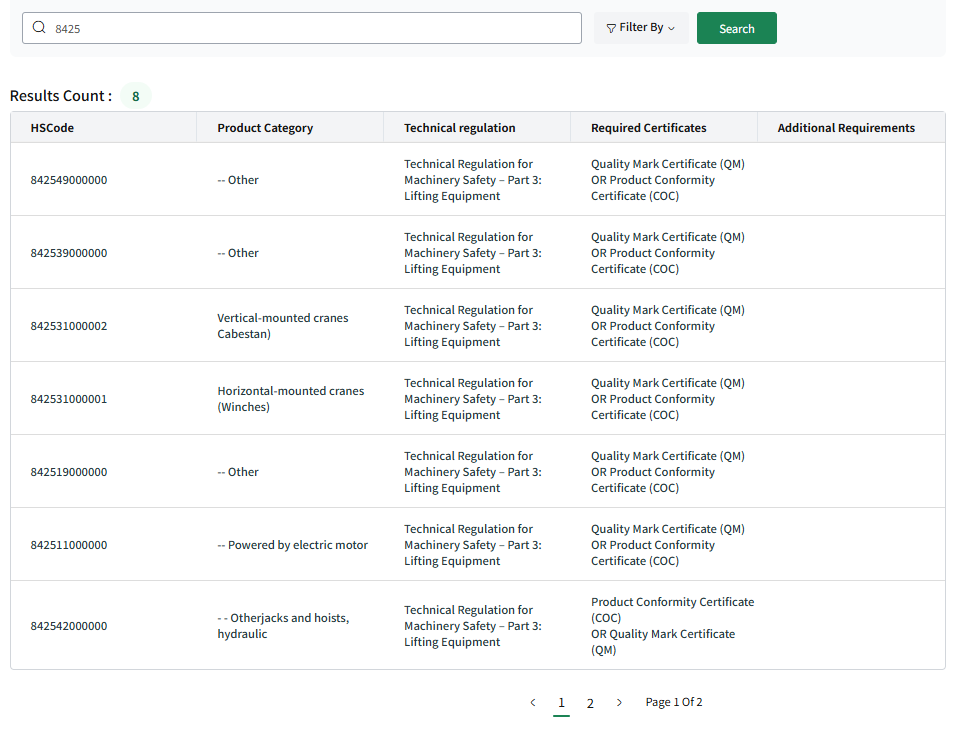Go to next page arrow

(x=619, y=702)
